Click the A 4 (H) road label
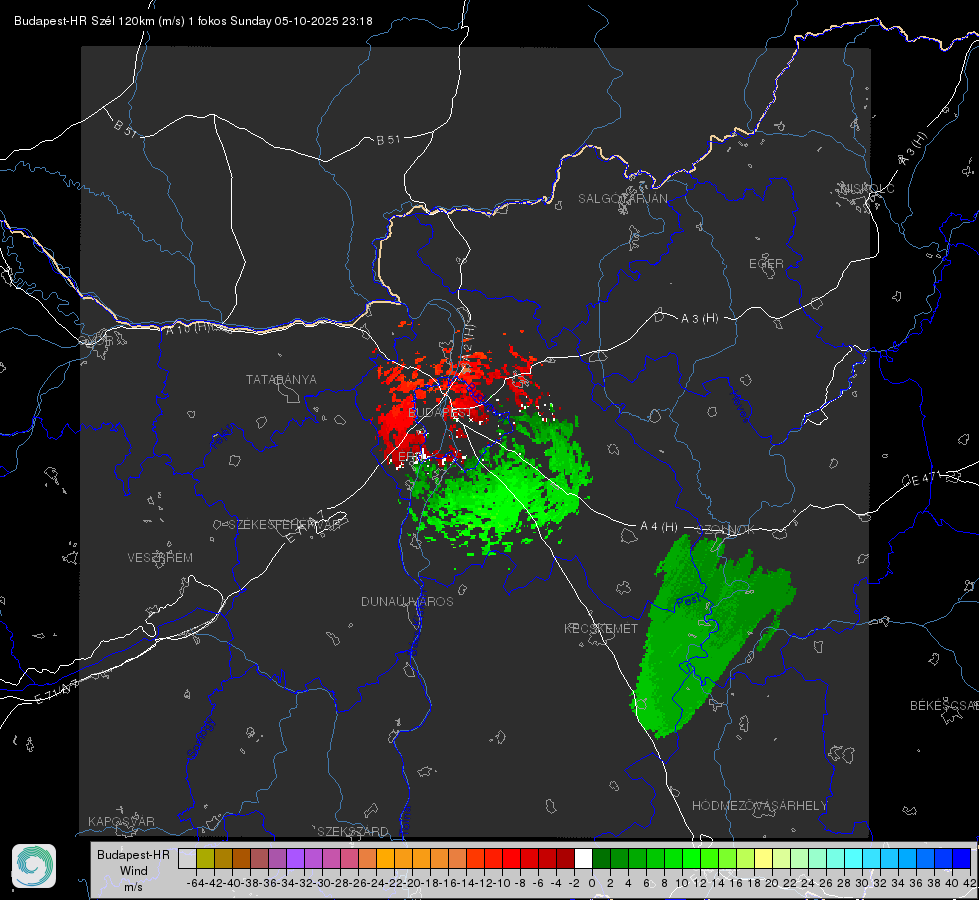This screenshot has height=900, width=979. coord(659,527)
